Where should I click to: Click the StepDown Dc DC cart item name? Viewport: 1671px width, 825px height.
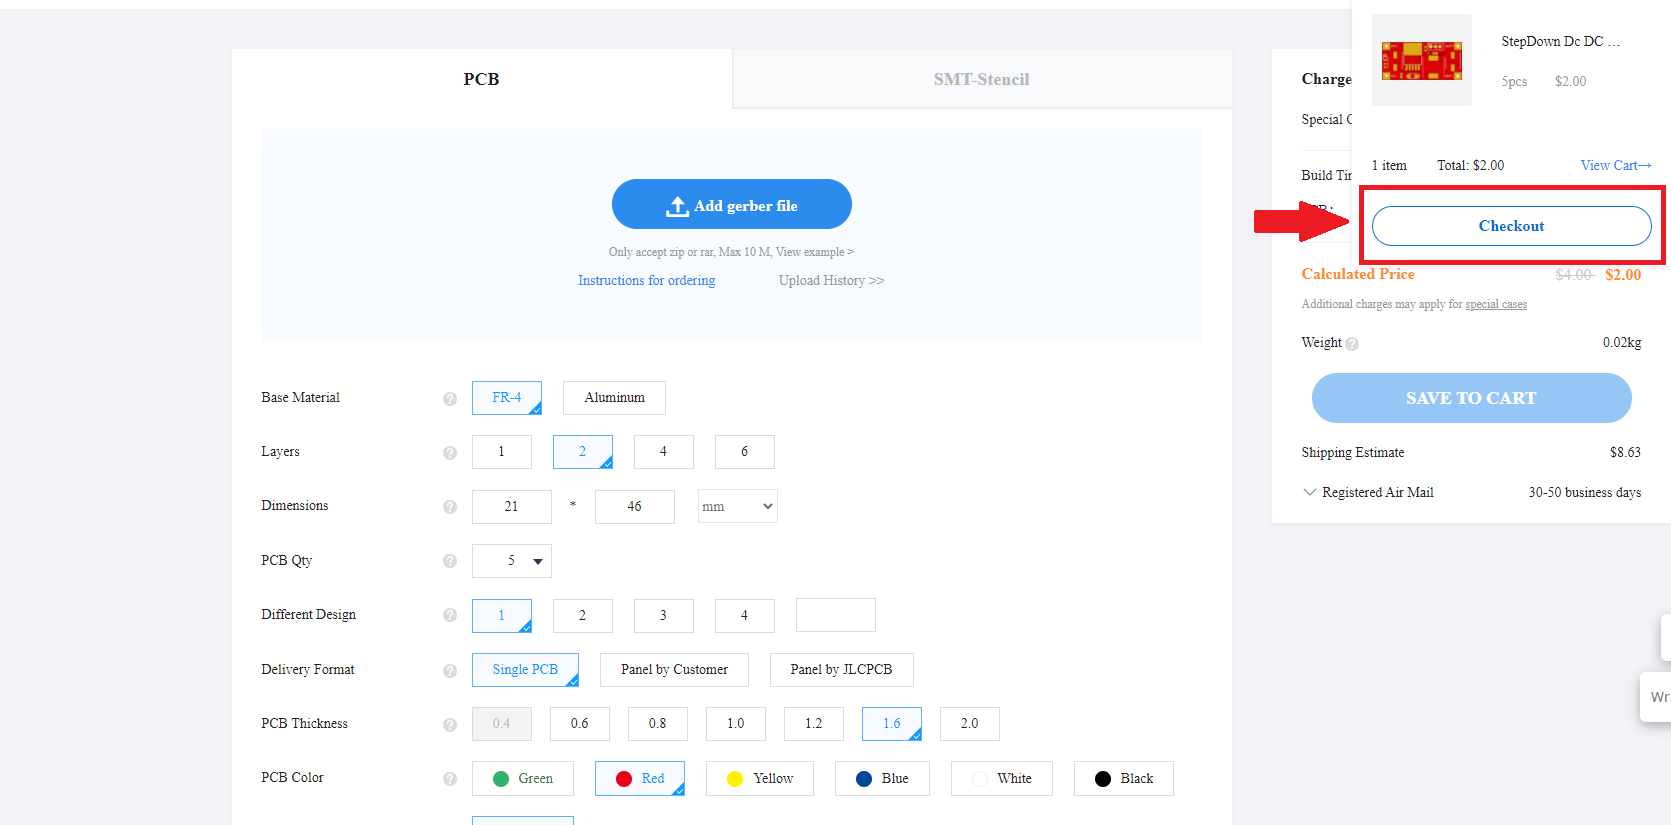pyautogui.click(x=1561, y=42)
